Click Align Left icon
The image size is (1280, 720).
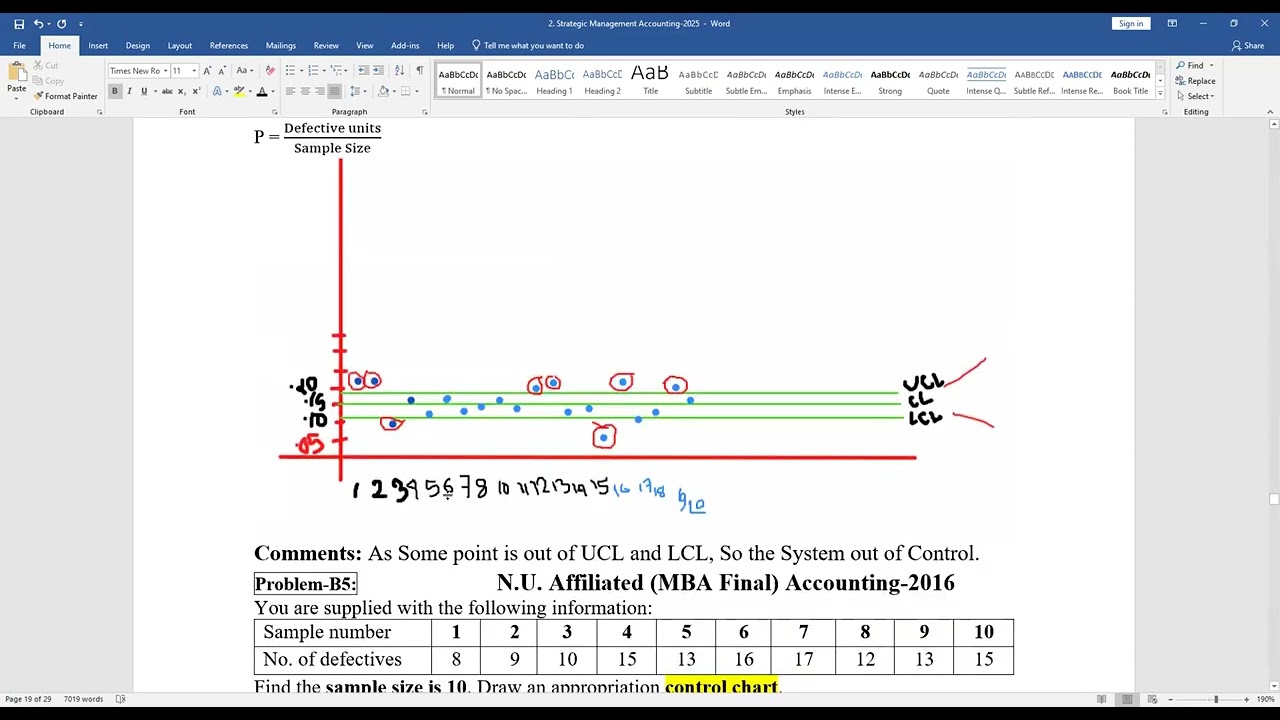[x=290, y=91]
